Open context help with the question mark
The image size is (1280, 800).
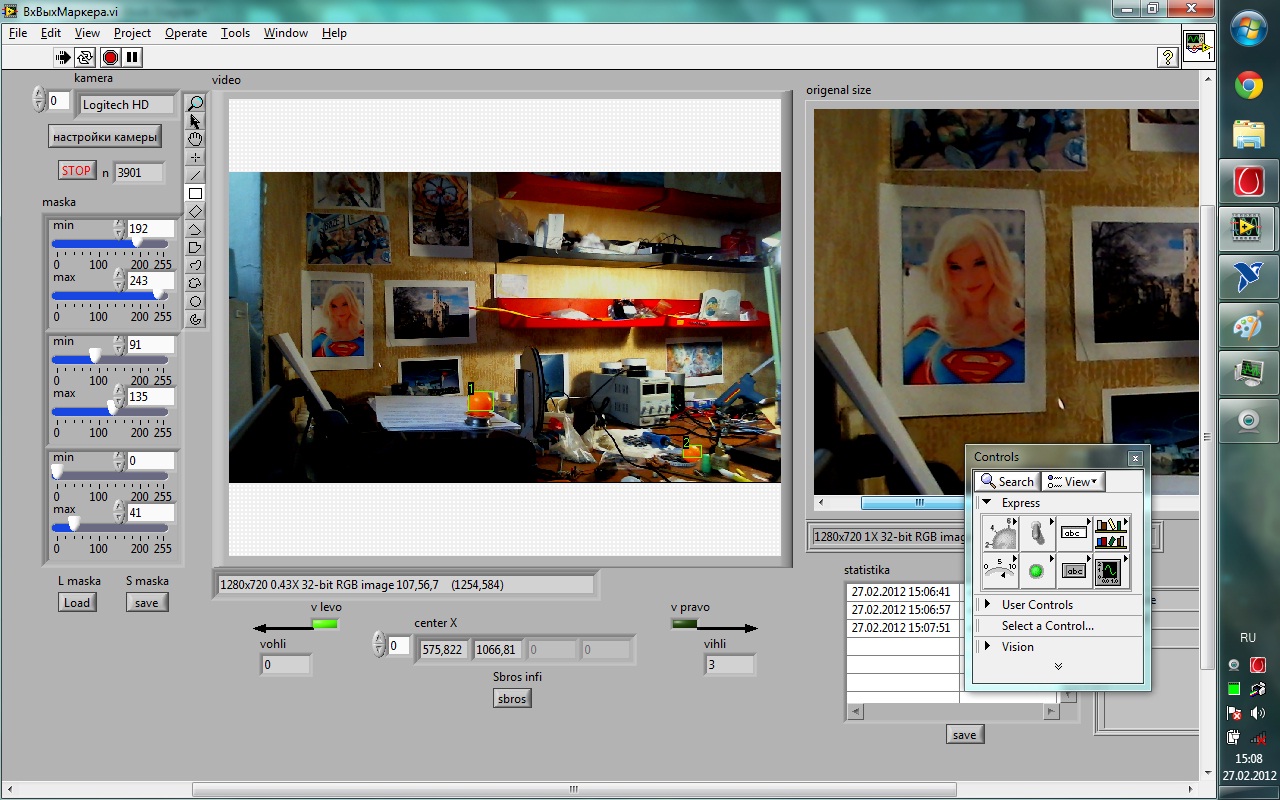pyautogui.click(x=1167, y=57)
